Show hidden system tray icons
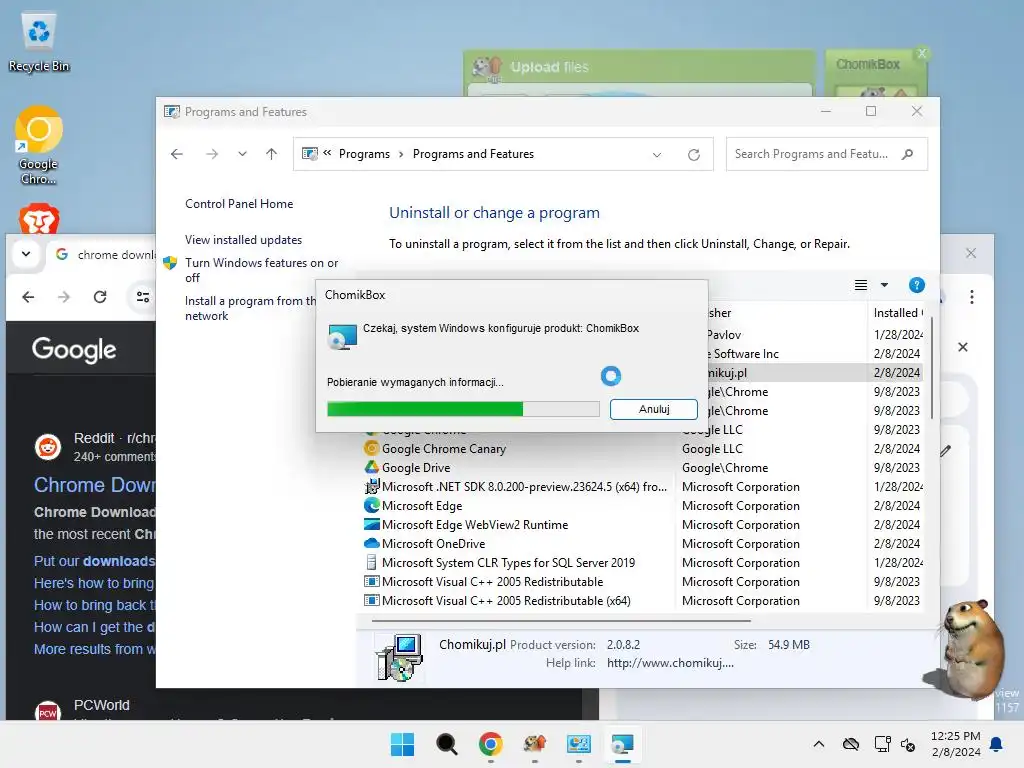The height and width of the screenshot is (768, 1024). 818,744
